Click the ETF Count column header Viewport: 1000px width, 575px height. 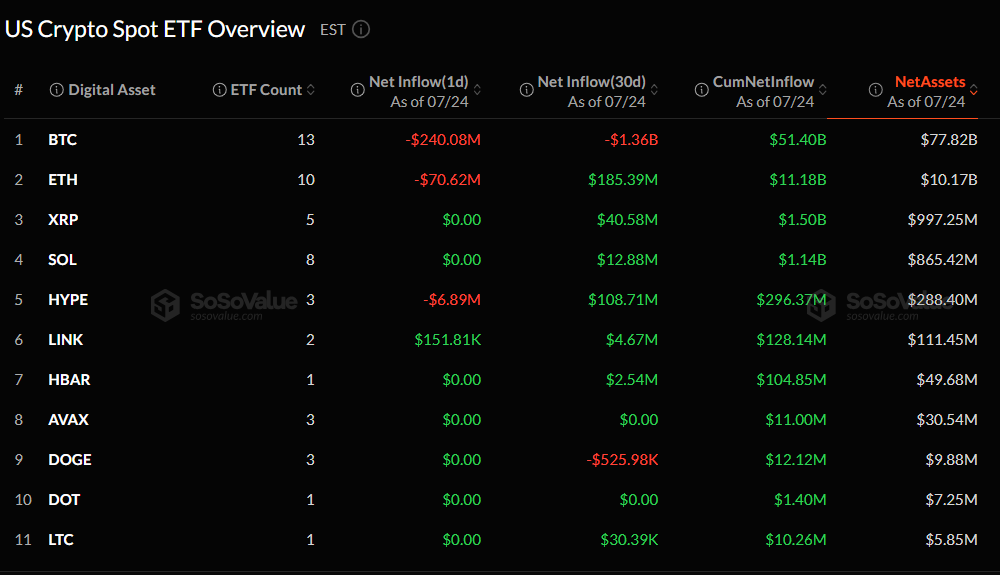point(266,90)
